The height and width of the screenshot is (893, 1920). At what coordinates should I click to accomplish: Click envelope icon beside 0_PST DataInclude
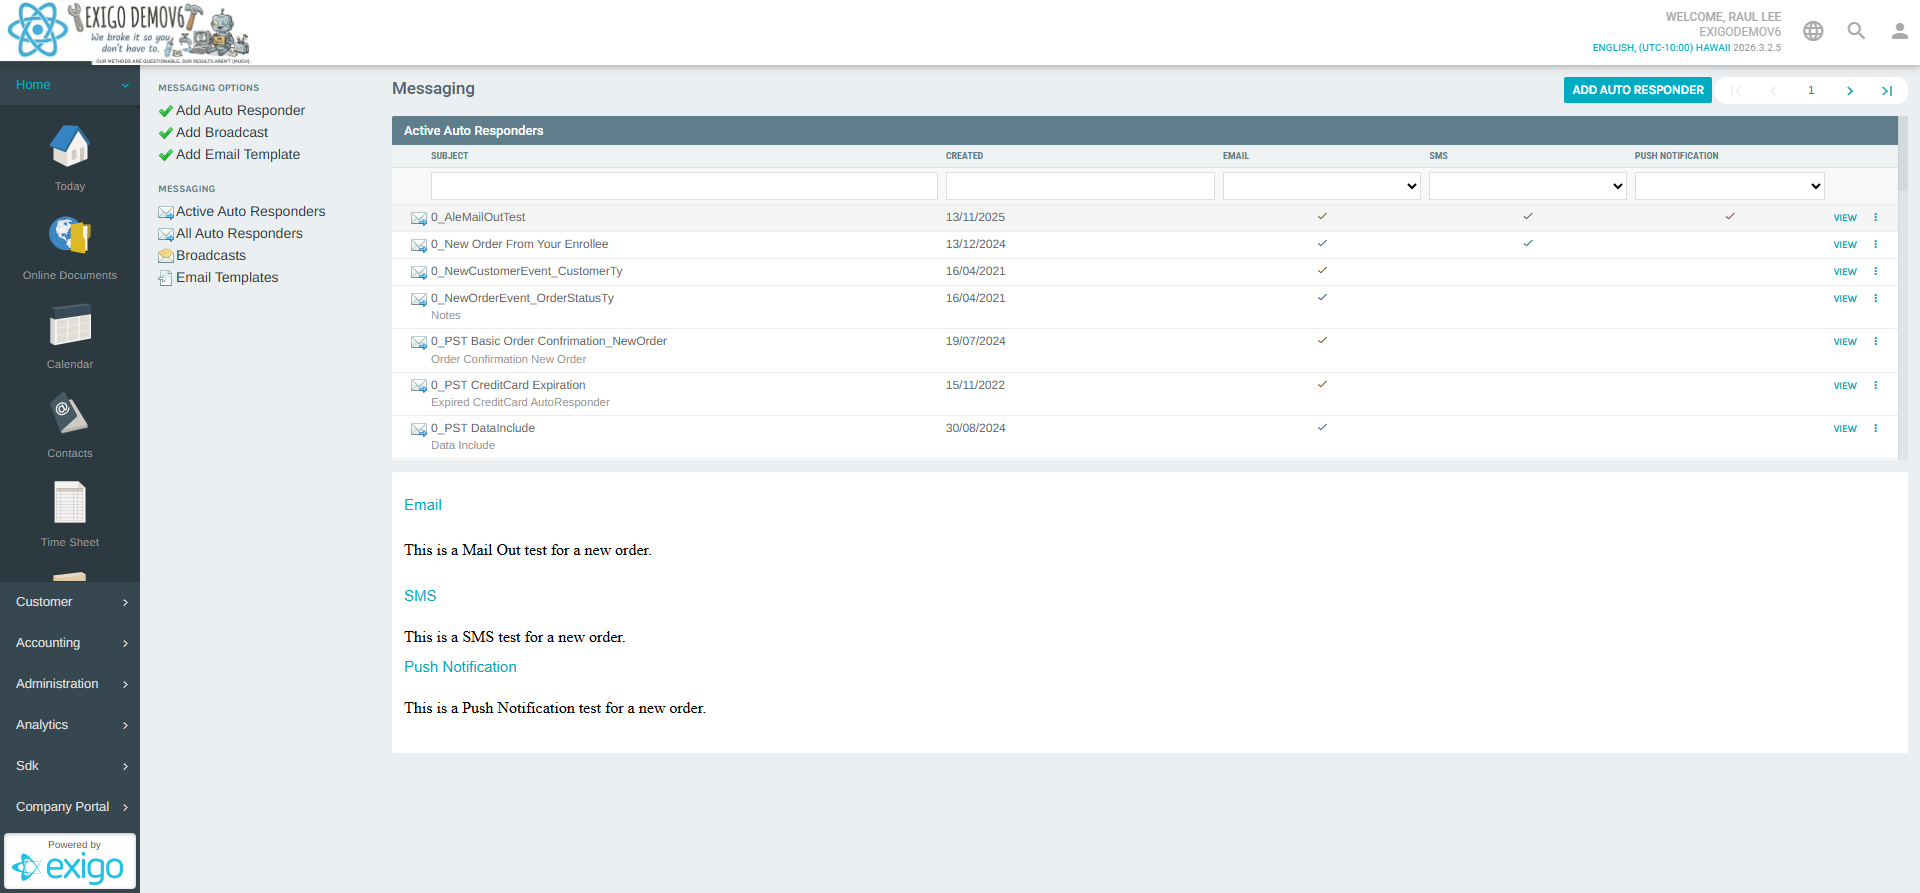point(419,429)
